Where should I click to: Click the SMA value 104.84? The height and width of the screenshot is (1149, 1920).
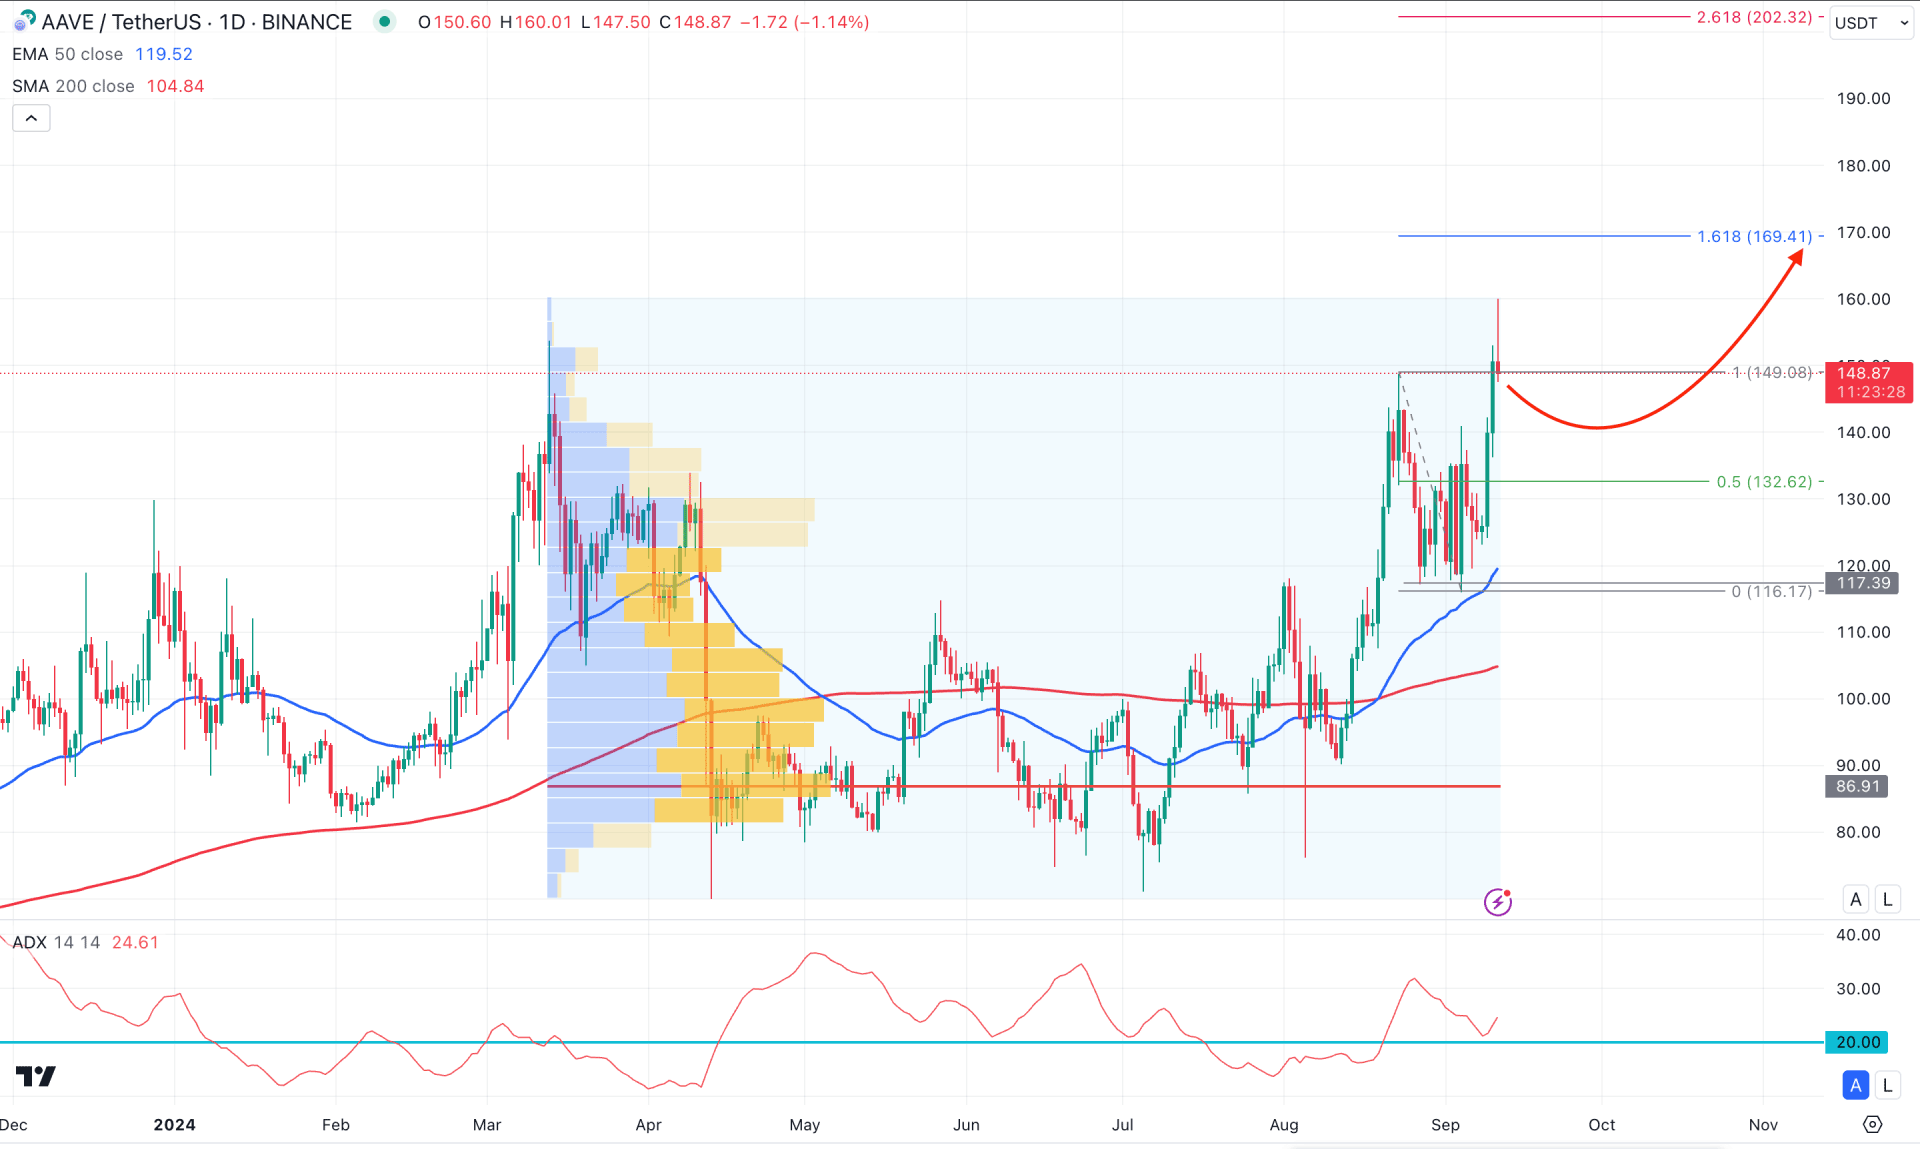(x=176, y=86)
